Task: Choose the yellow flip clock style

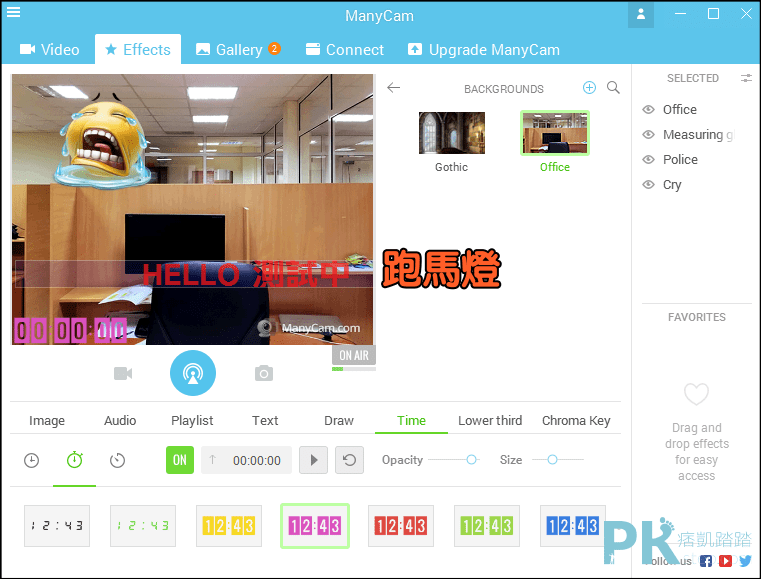Action: pyautogui.click(x=229, y=526)
